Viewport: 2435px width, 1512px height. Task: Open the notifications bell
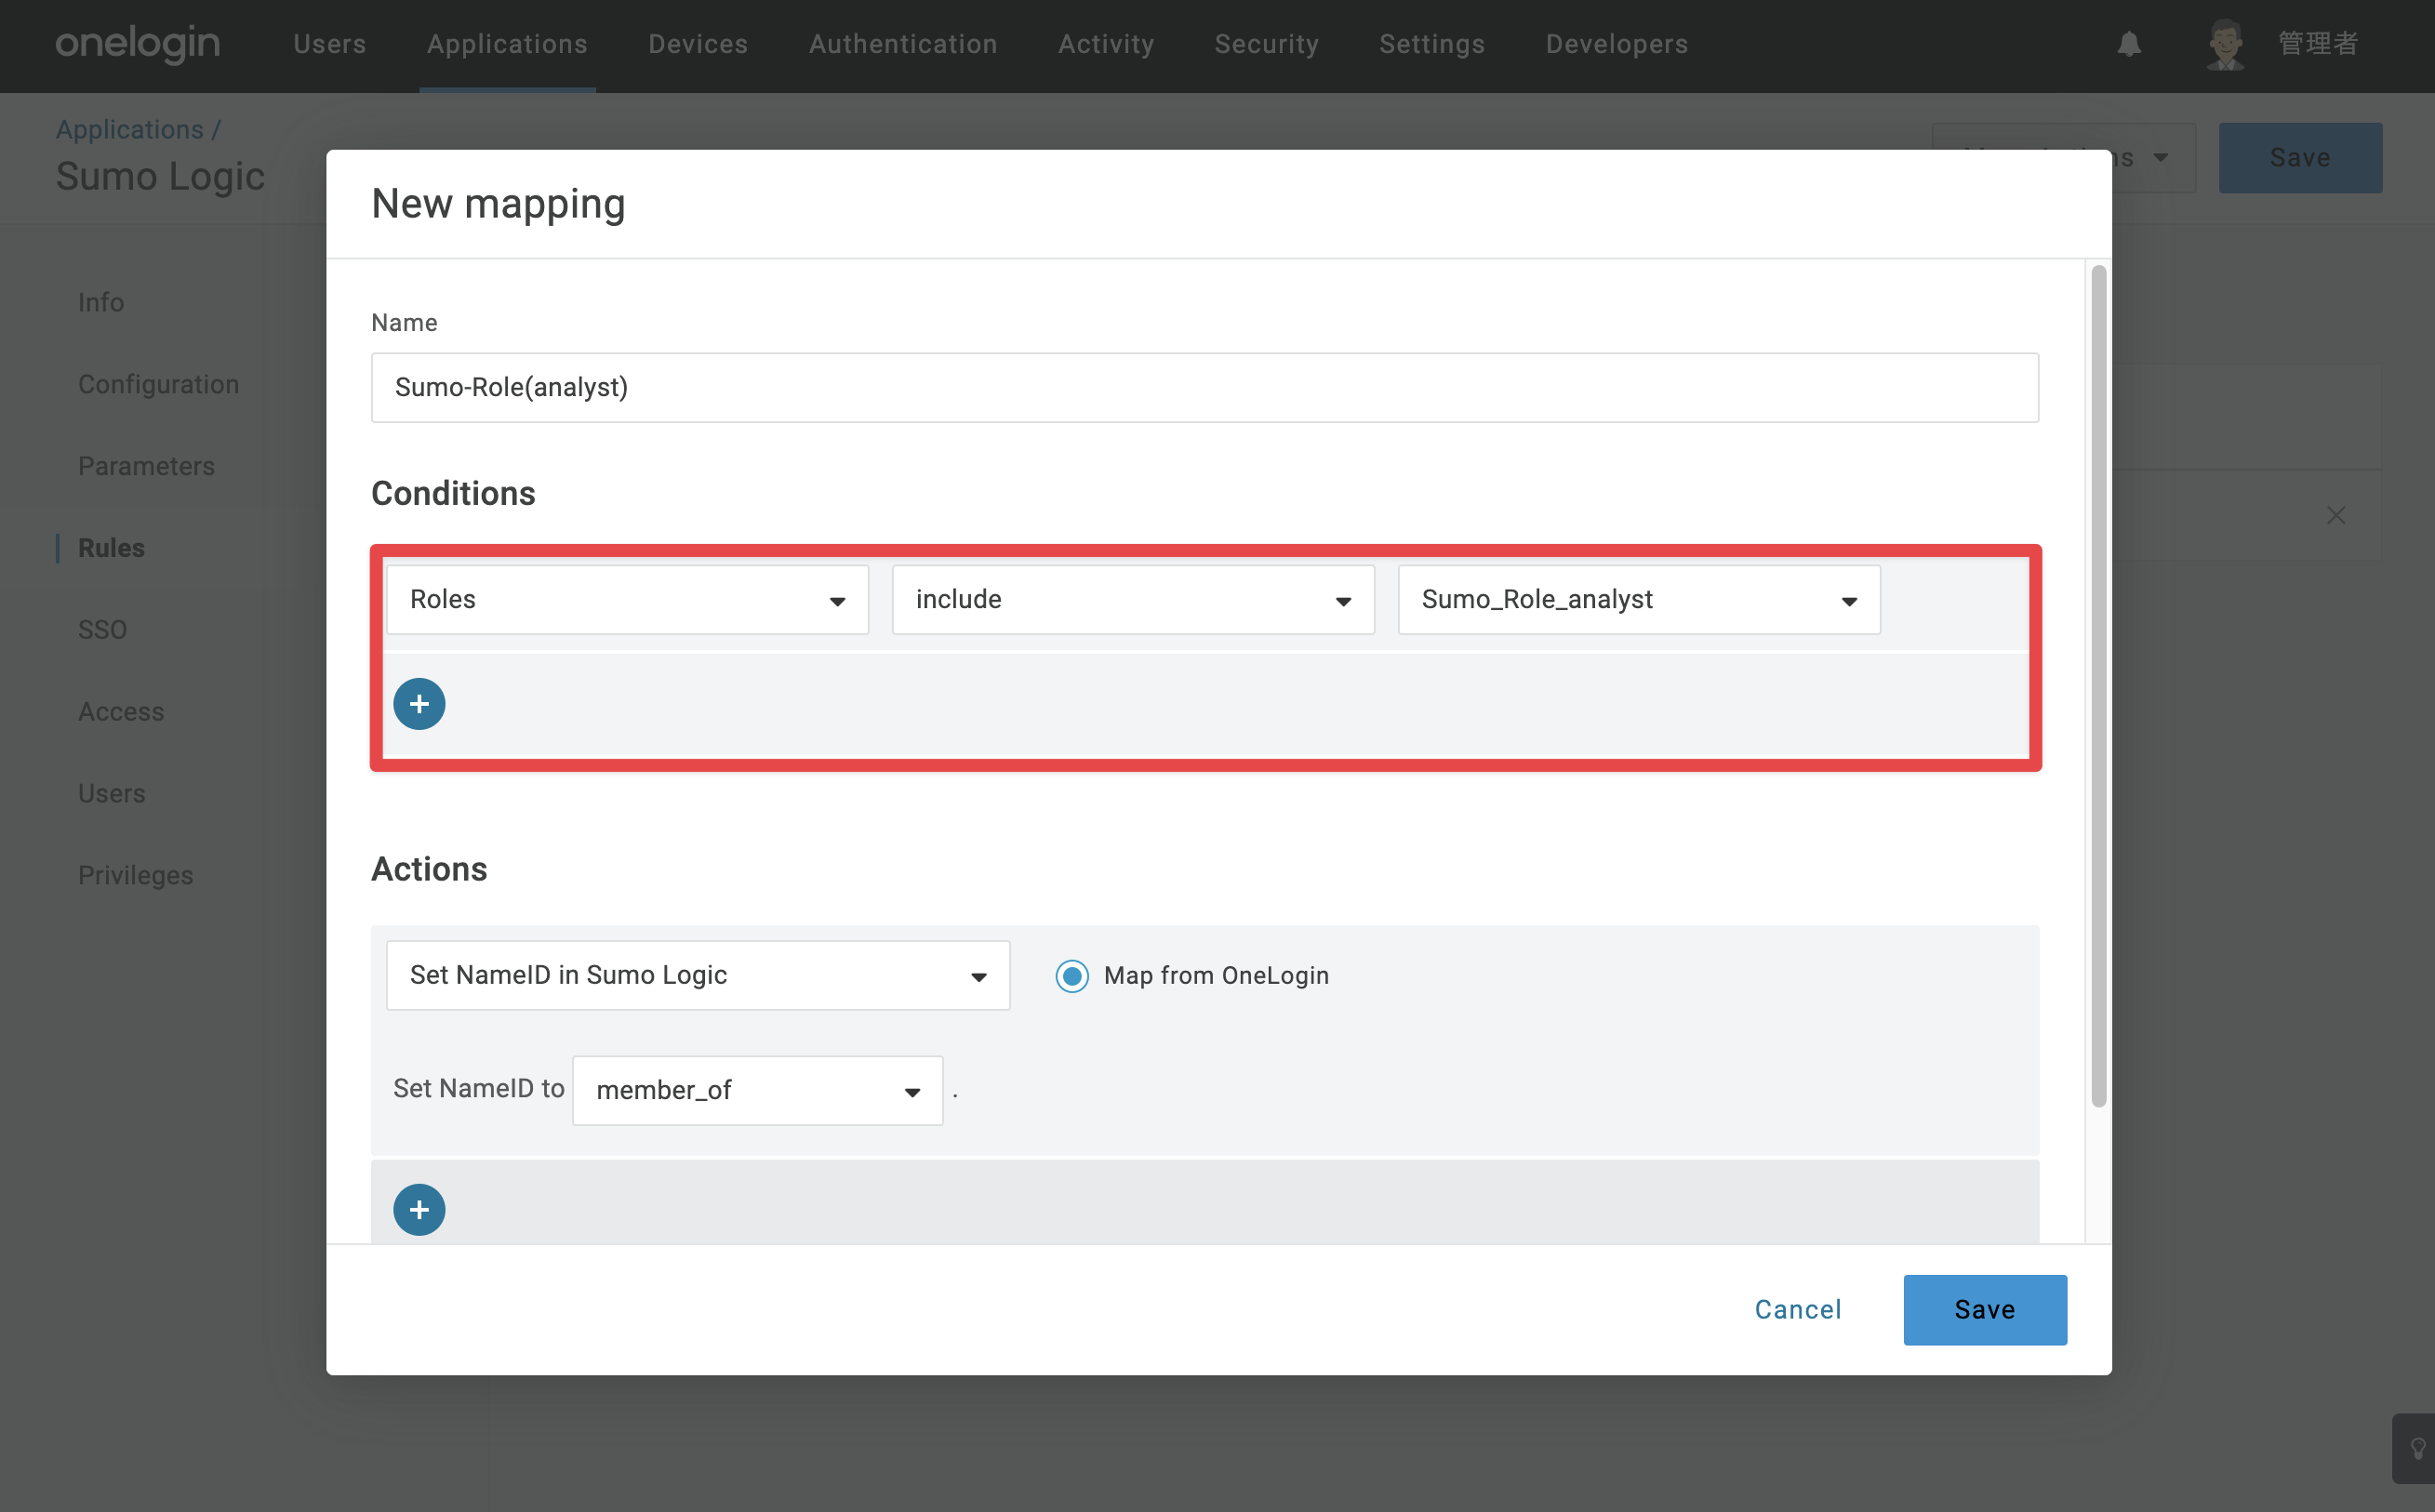point(2129,44)
